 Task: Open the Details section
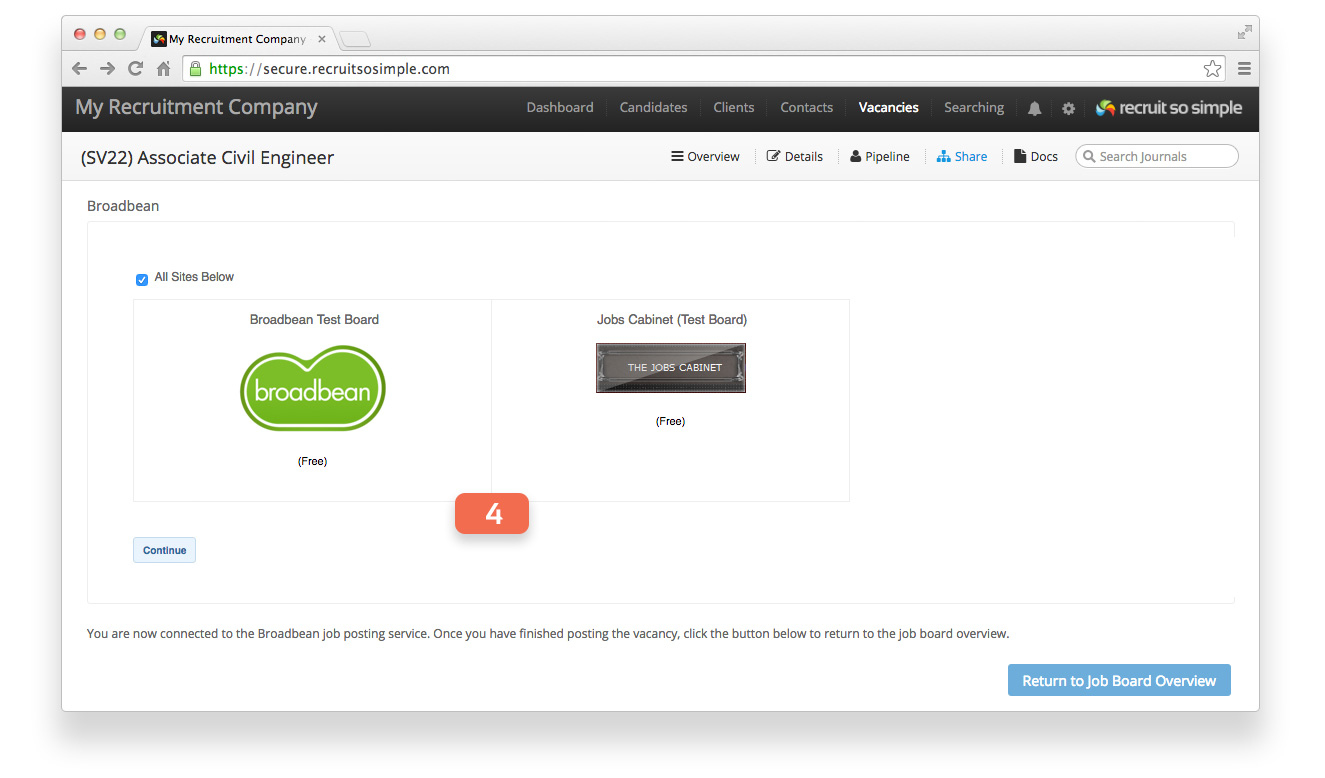(795, 157)
